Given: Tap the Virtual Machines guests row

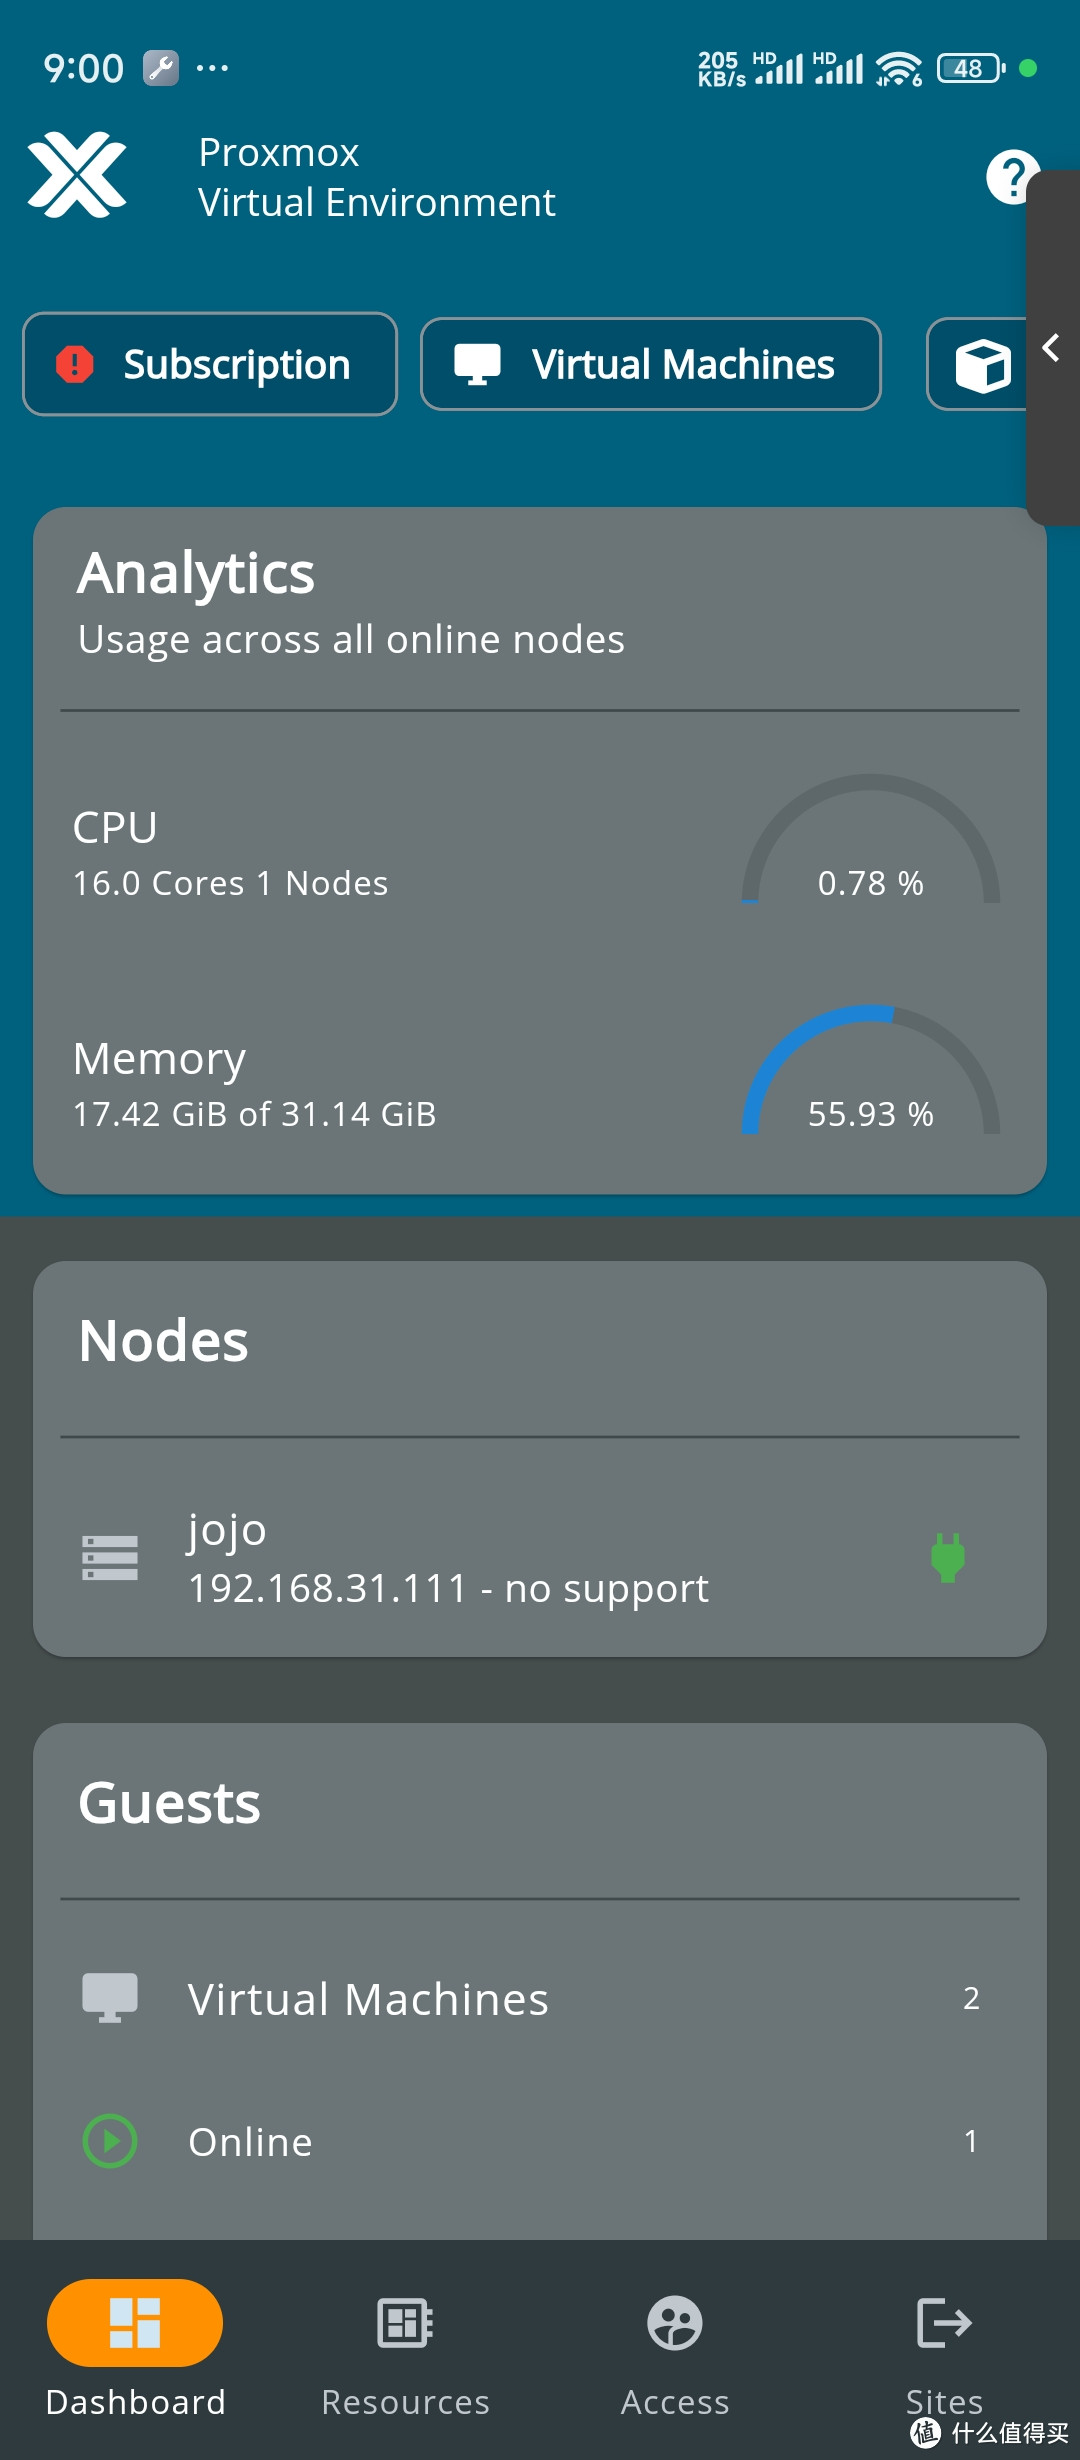Looking at the screenshot, I should [540, 1999].
